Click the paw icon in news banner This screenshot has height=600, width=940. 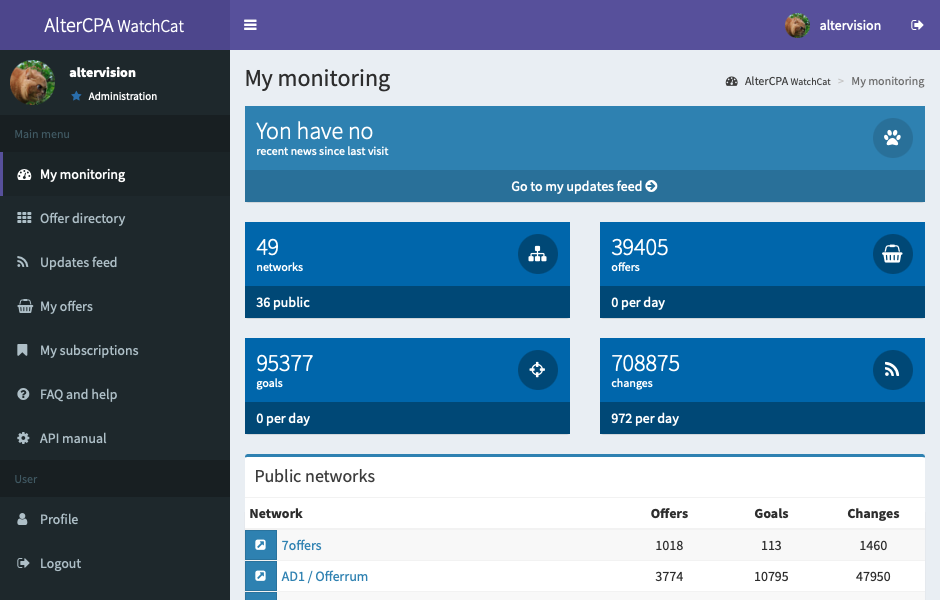(893, 138)
